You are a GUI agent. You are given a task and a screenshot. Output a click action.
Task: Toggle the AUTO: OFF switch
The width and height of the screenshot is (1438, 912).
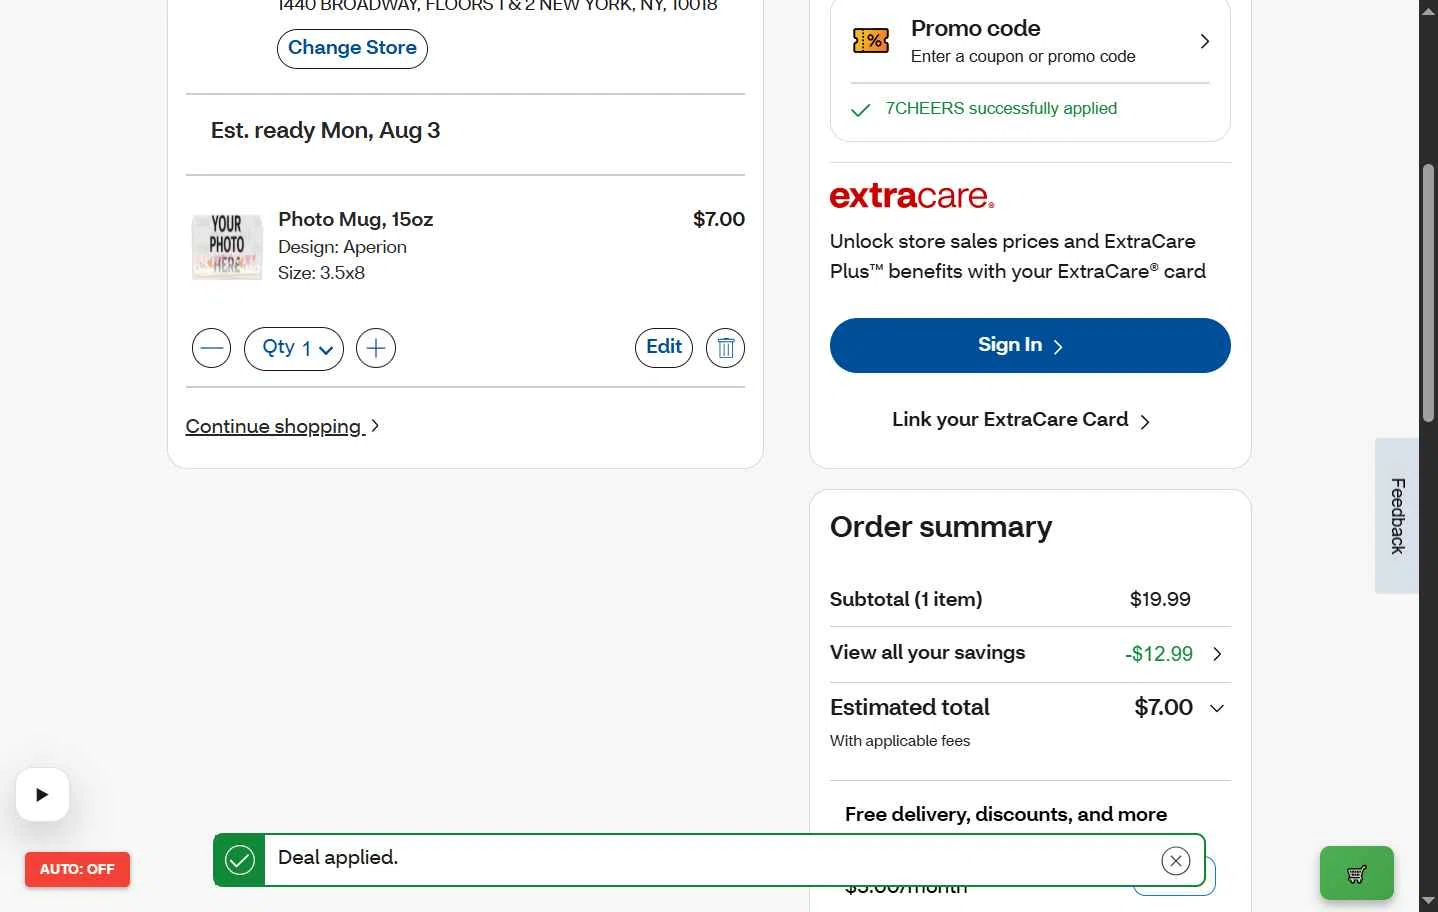(x=77, y=869)
